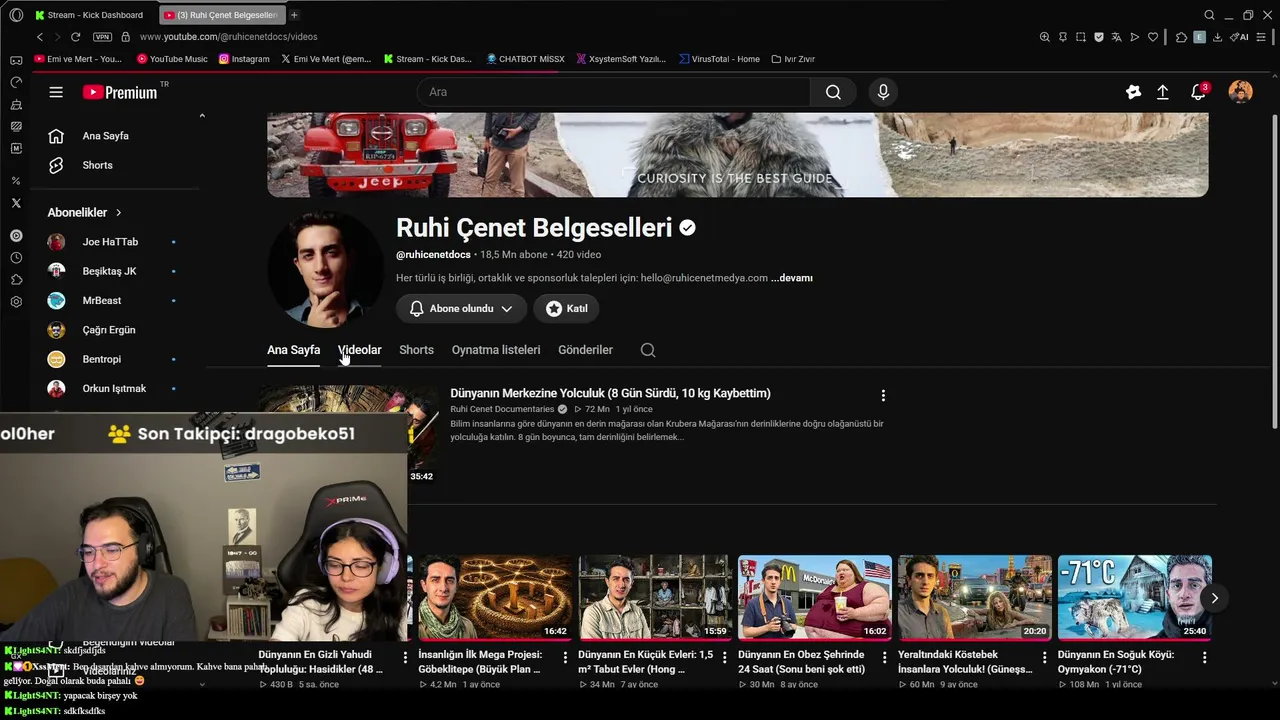Open the Opera menu logo

tap(16, 15)
